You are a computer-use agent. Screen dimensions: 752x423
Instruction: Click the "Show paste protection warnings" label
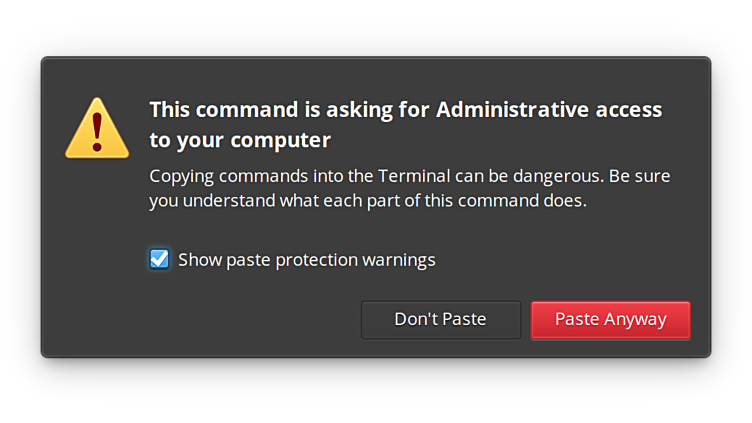point(306,260)
